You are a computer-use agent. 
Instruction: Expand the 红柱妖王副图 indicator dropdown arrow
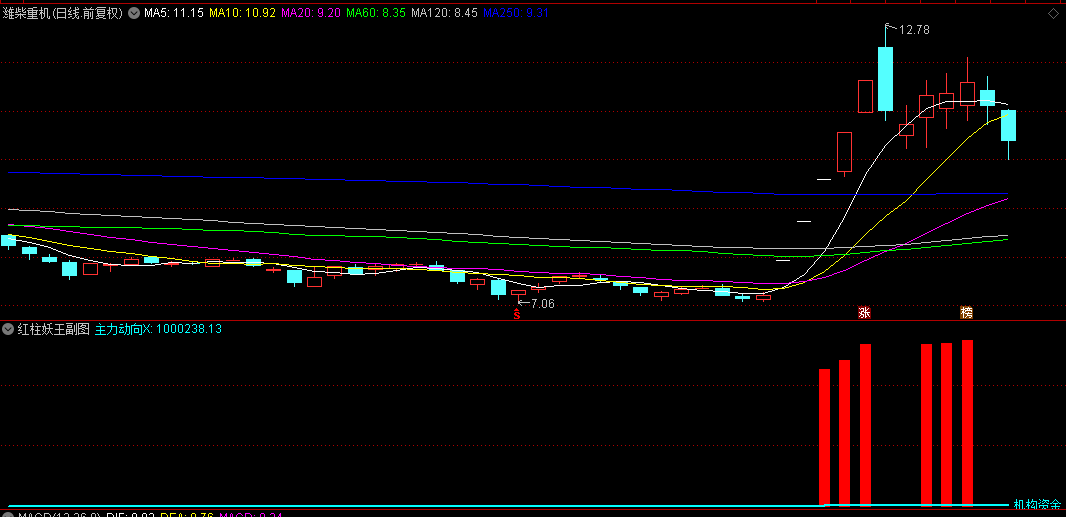(7, 329)
